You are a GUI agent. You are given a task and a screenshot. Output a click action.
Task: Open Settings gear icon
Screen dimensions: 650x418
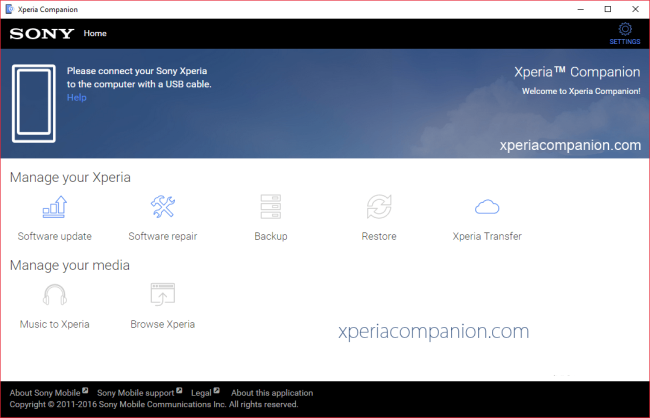(x=625, y=29)
